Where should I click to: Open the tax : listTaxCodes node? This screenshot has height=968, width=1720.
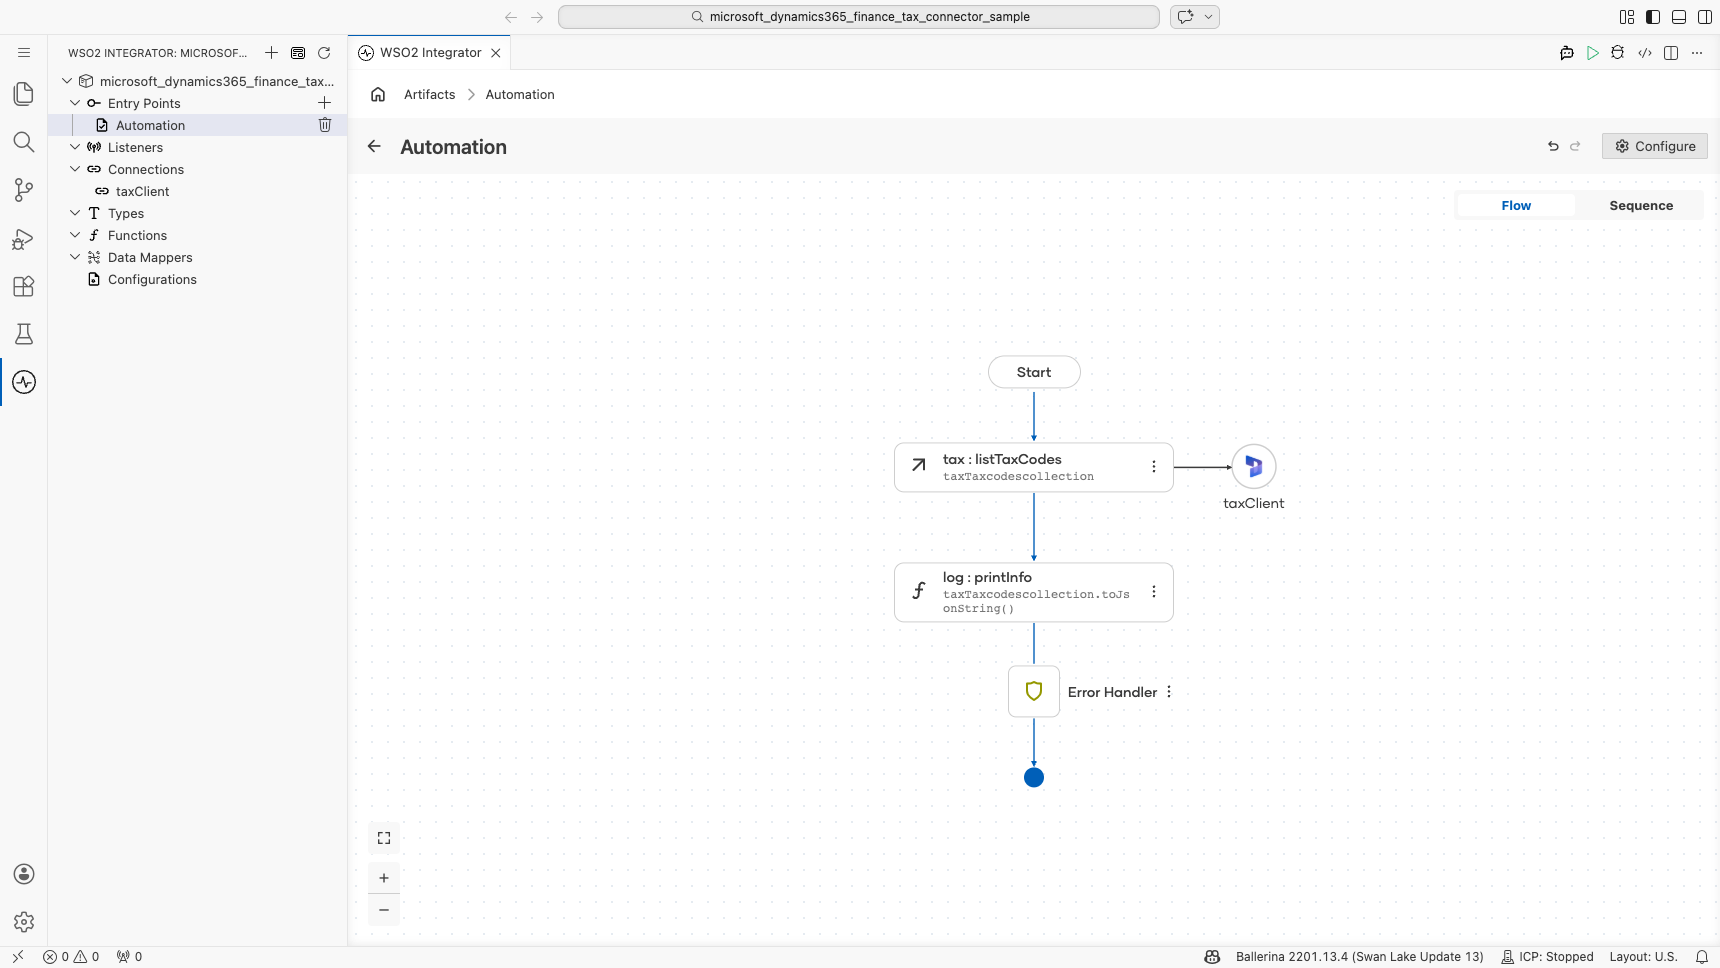pyautogui.click(x=1034, y=467)
